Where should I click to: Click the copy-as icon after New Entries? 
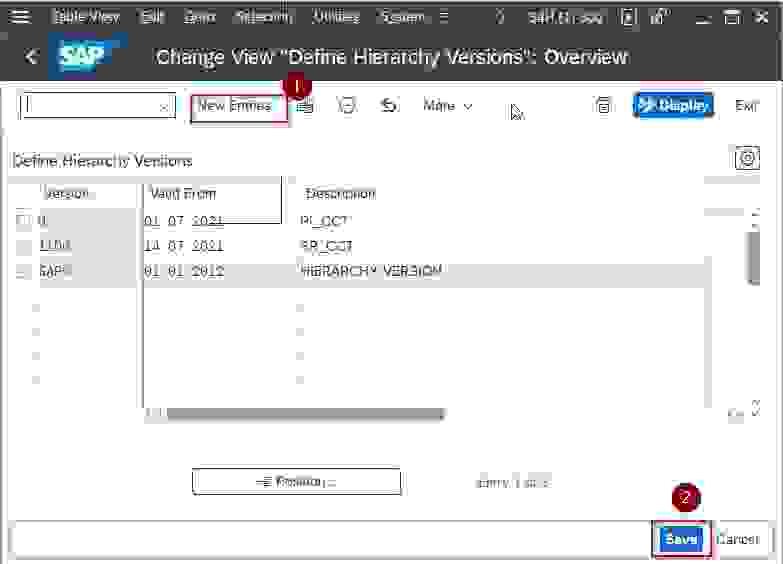tap(305, 106)
